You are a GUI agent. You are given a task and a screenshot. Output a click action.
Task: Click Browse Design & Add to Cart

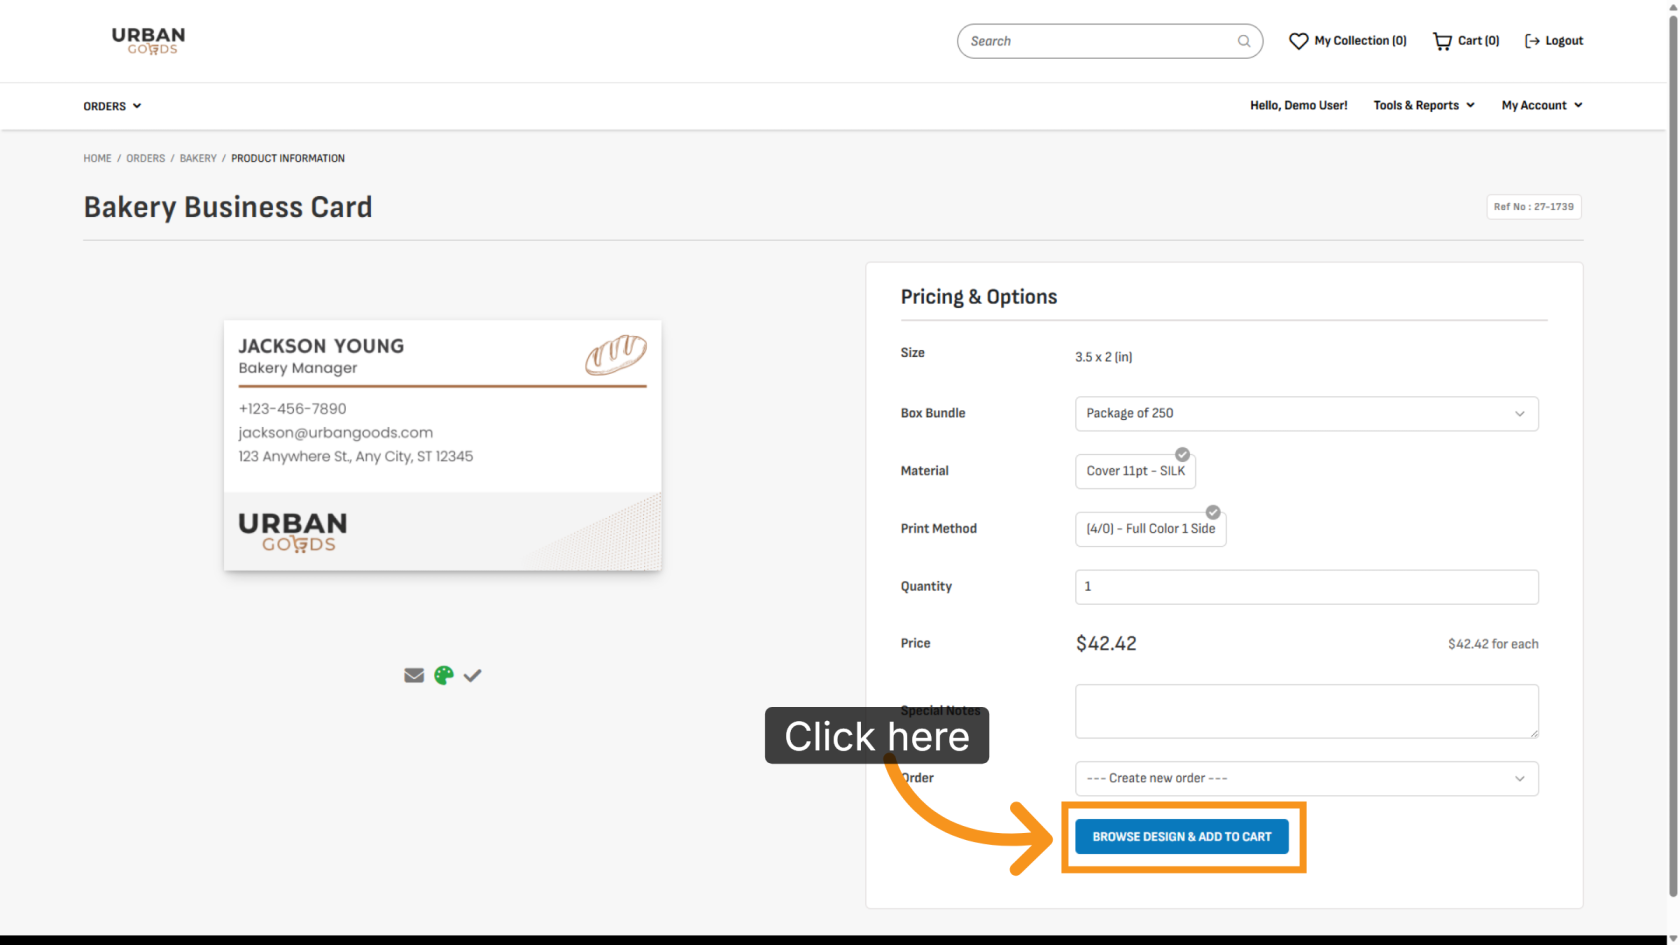(1182, 837)
